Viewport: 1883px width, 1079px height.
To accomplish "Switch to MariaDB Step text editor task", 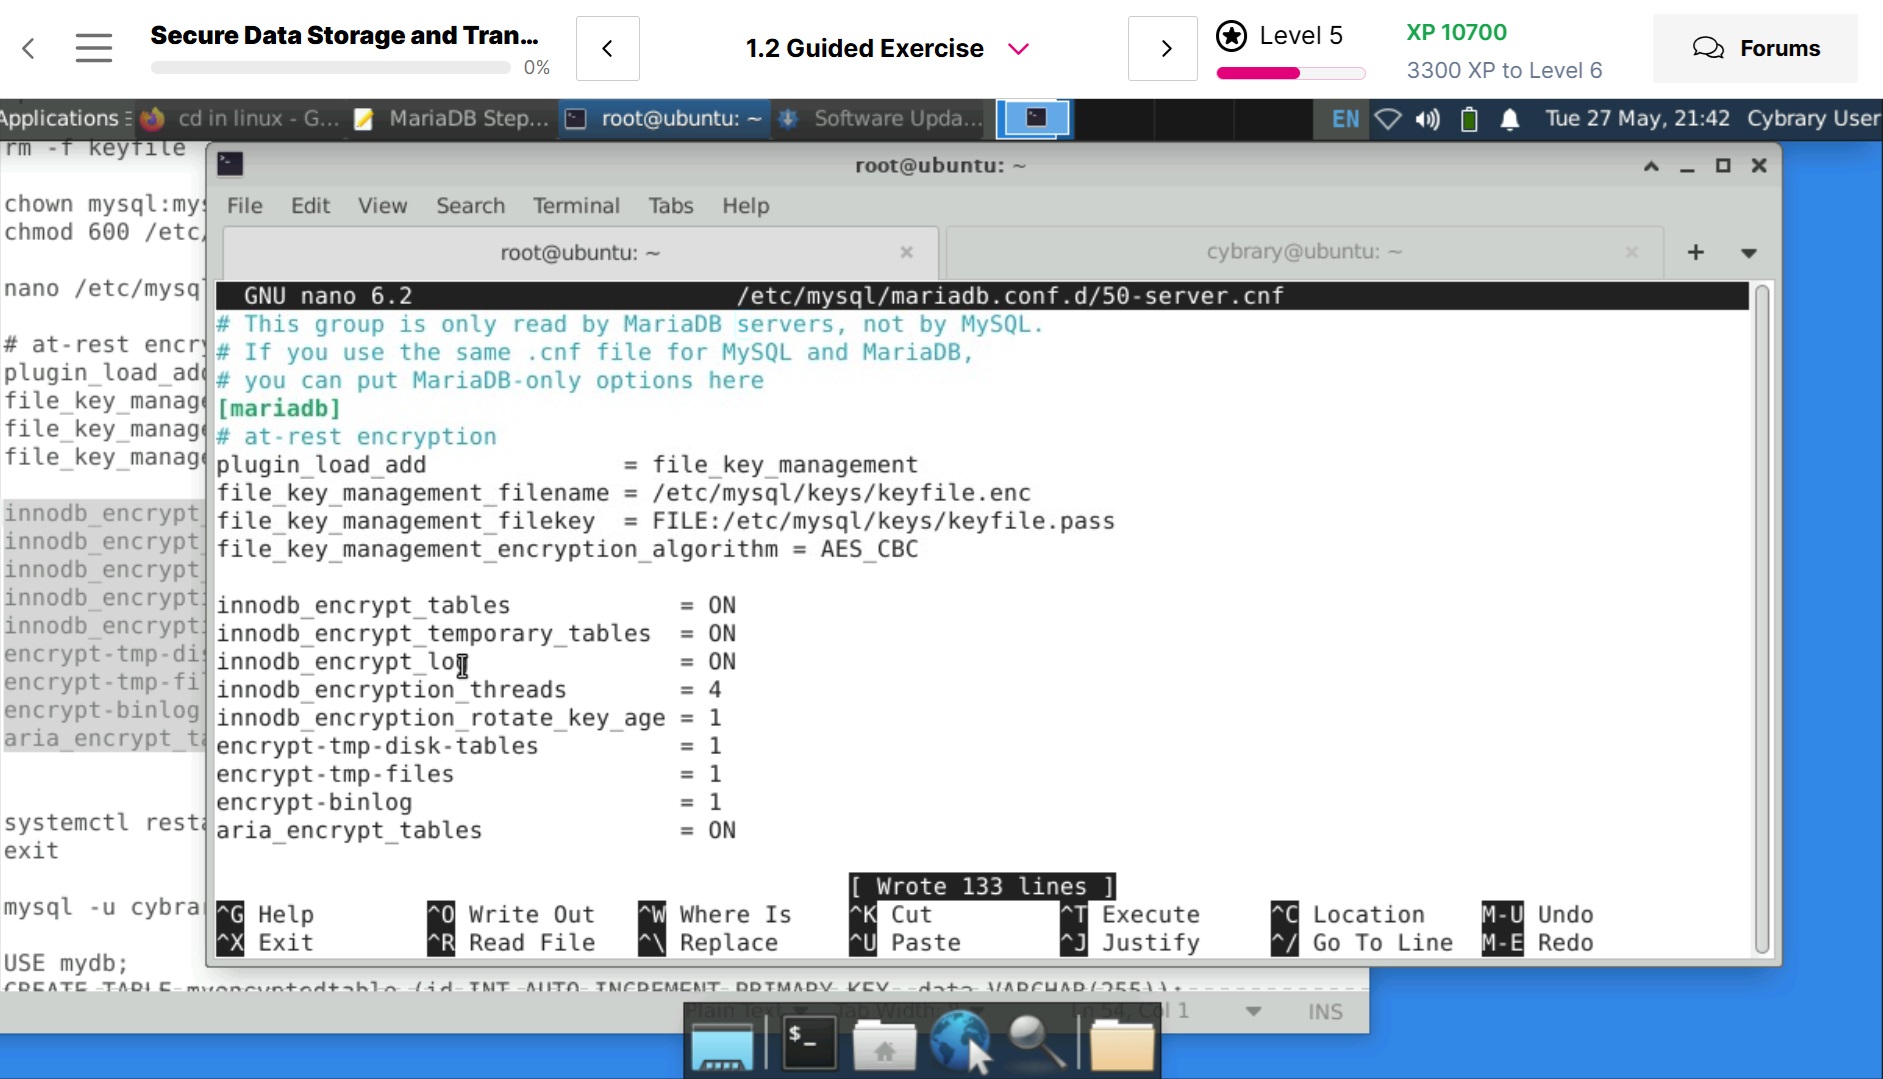I will [x=452, y=118].
